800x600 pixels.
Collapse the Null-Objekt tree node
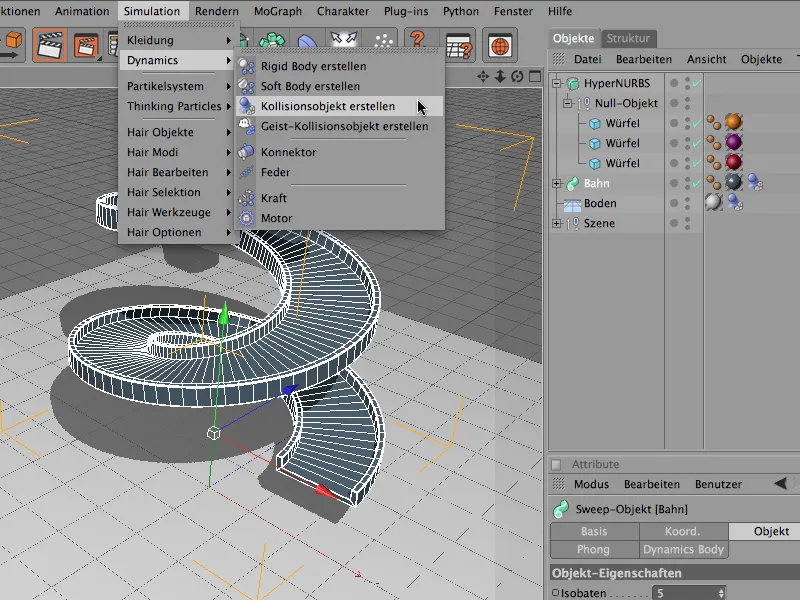[567, 104]
